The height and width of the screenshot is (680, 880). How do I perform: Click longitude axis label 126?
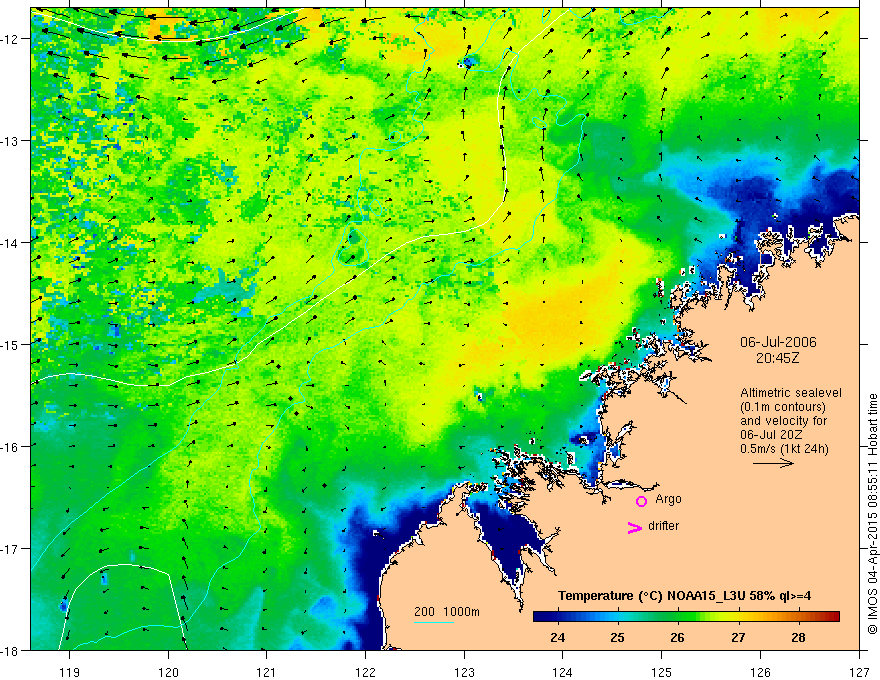[760, 672]
